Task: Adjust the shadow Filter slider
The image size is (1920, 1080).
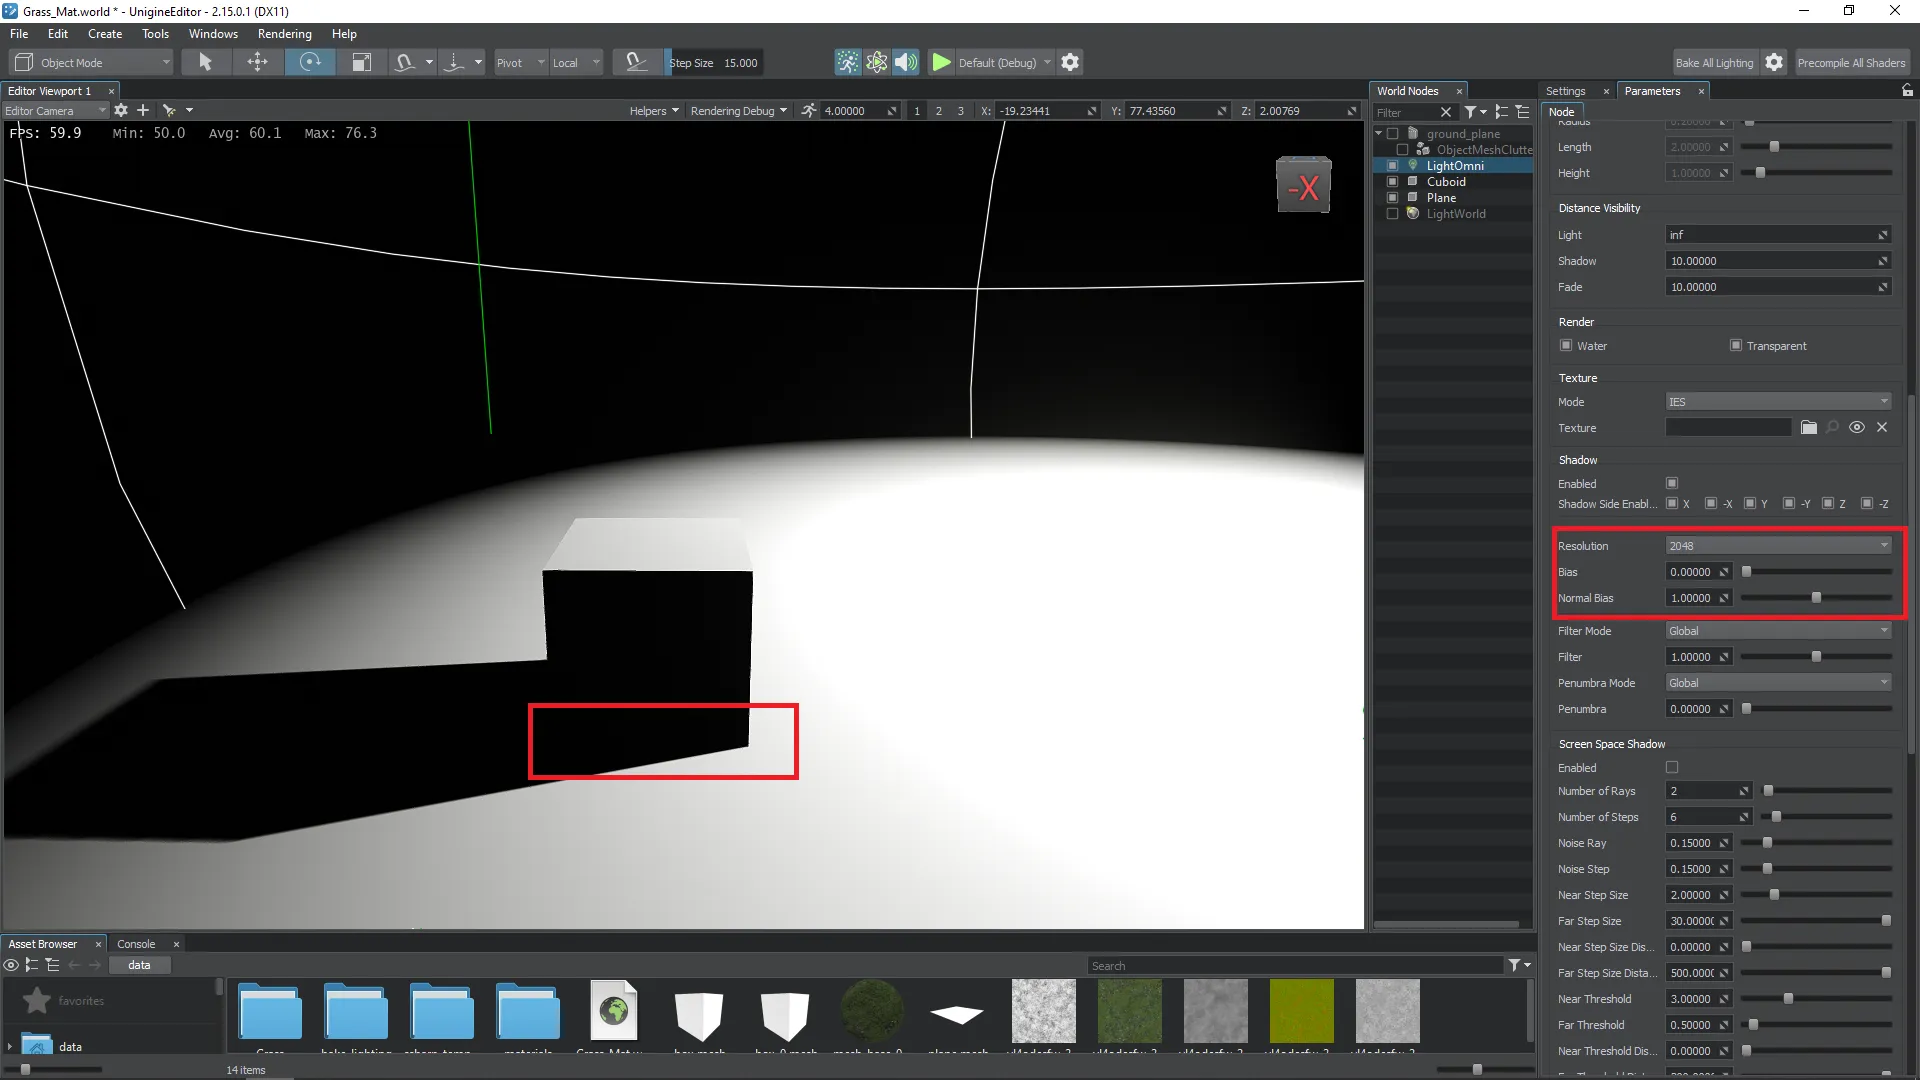Action: (x=1816, y=656)
